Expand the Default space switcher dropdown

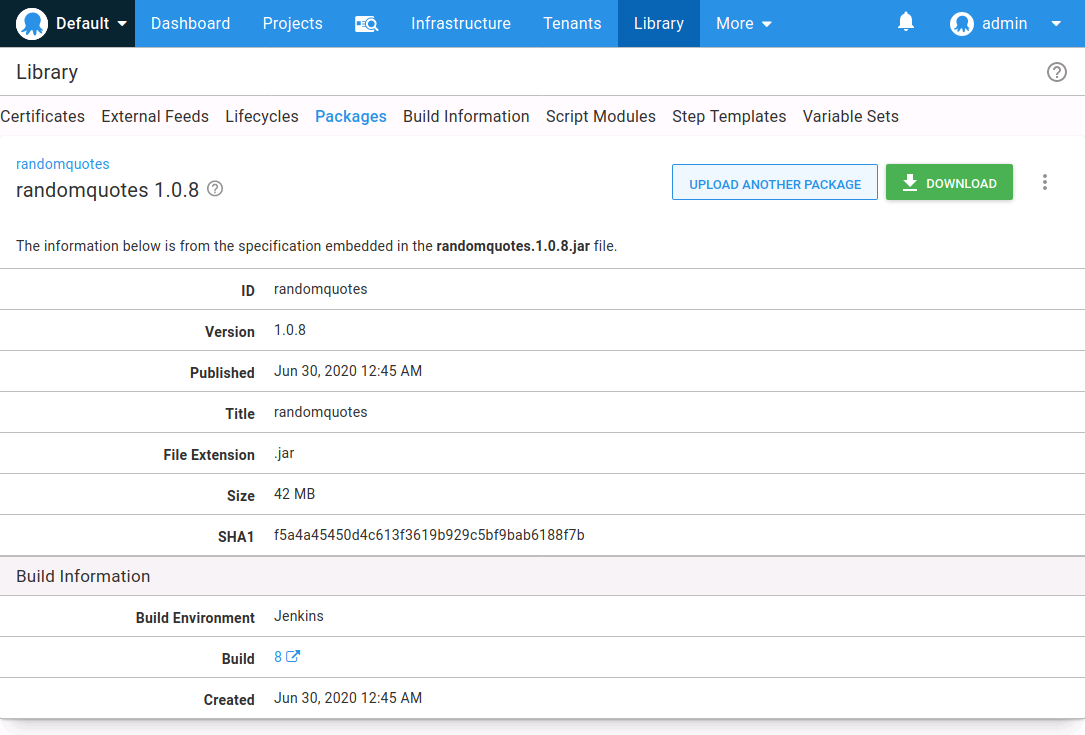point(122,24)
